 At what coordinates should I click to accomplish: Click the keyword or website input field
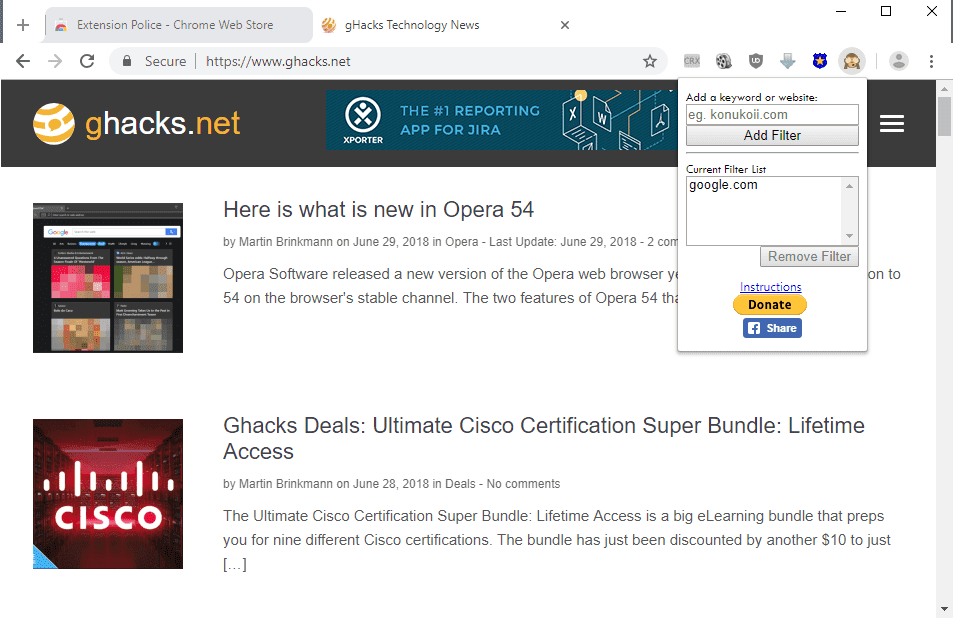pos(772,114)
